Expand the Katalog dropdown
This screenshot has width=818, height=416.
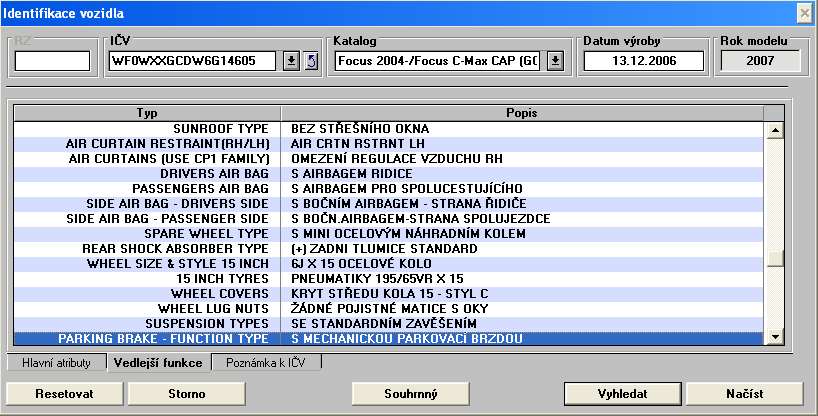pos(555,61)
